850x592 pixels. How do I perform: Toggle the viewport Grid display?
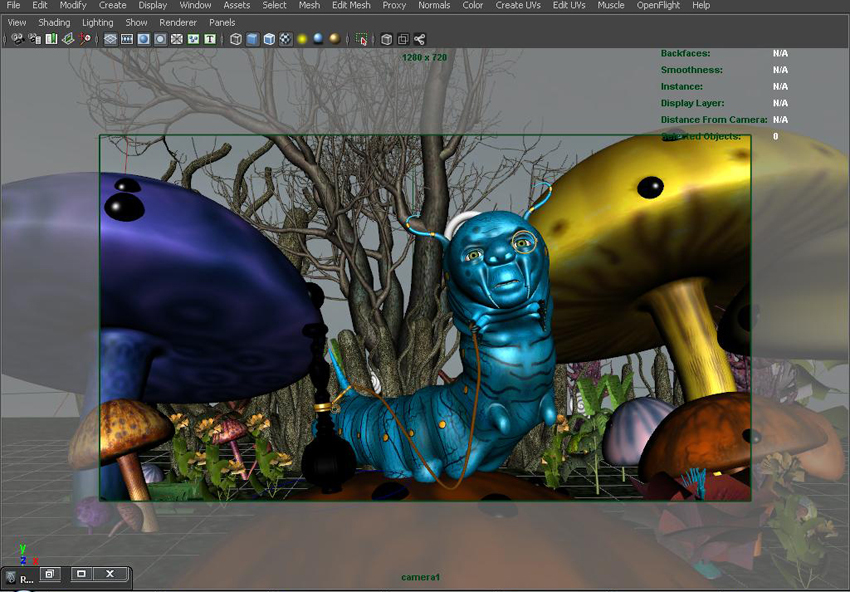click(x=111, y=39)
